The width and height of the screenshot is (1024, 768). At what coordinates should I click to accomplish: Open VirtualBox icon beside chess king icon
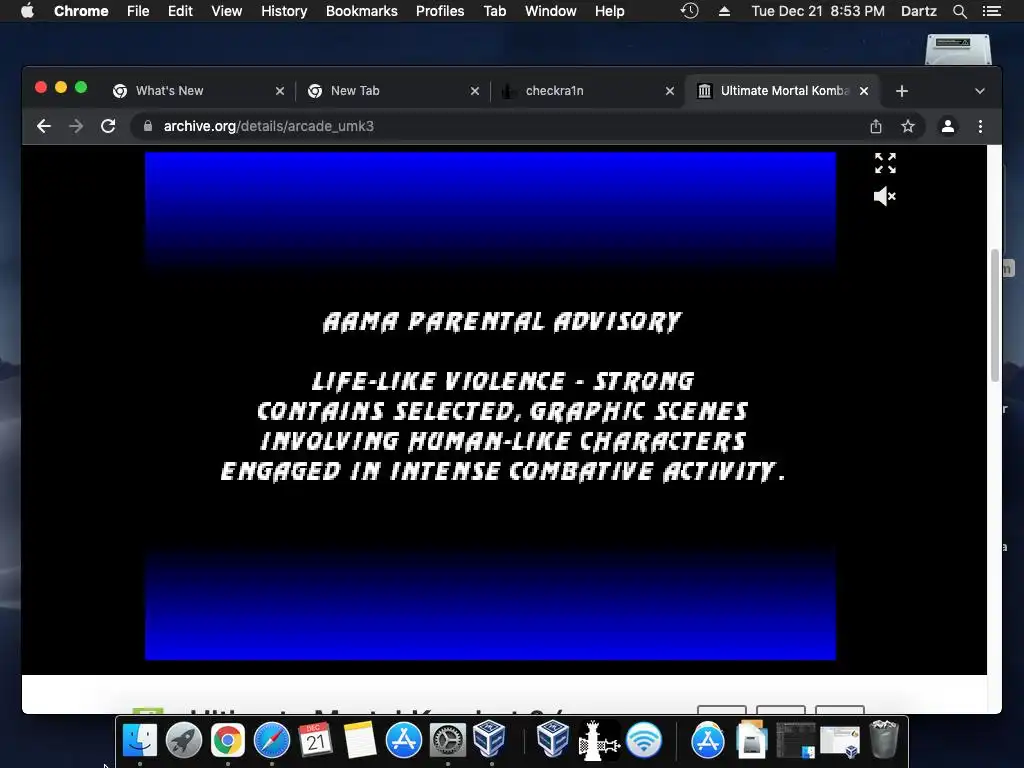552,739
